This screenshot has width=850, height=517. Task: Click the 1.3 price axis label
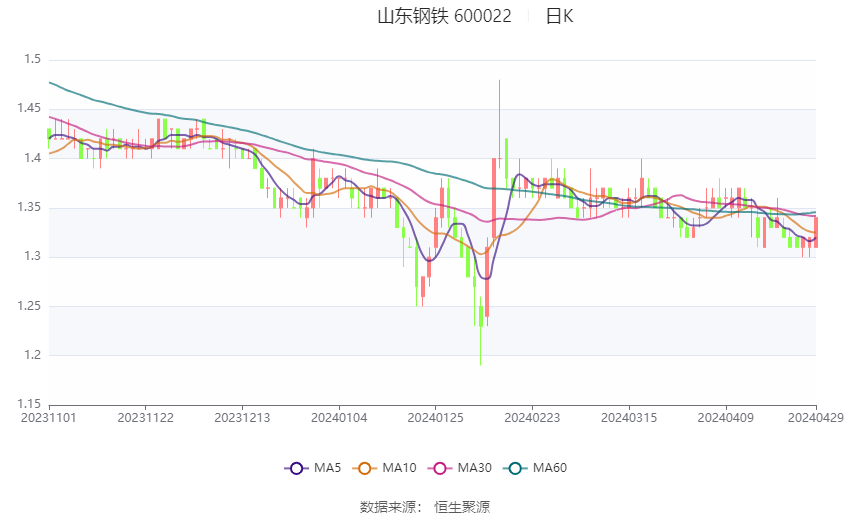pyautogui.click(x=33, y=256)
